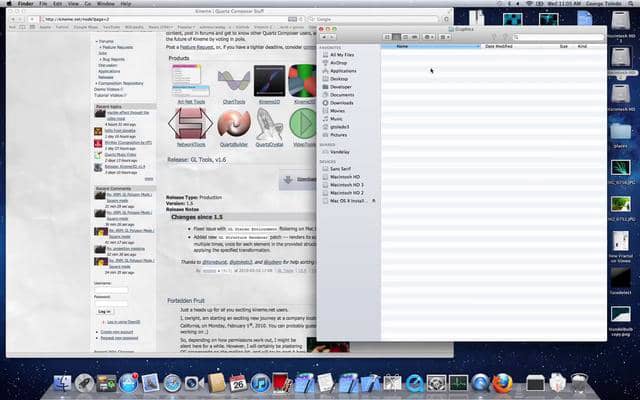Open Documents in the Finder sidebar
Image resolution: width=640 pixels, height=400 pixels.
tap(342, 95)
